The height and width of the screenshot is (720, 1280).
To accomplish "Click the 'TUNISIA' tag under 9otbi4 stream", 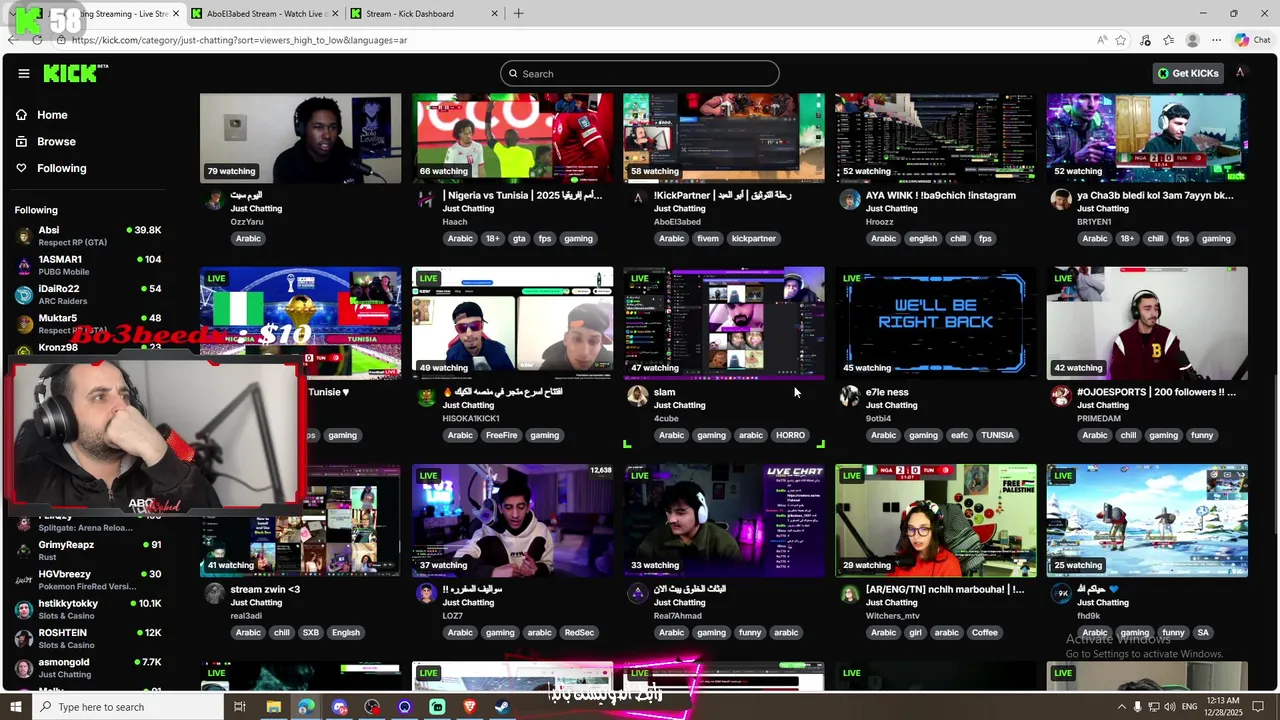I will tap(997, 436).
